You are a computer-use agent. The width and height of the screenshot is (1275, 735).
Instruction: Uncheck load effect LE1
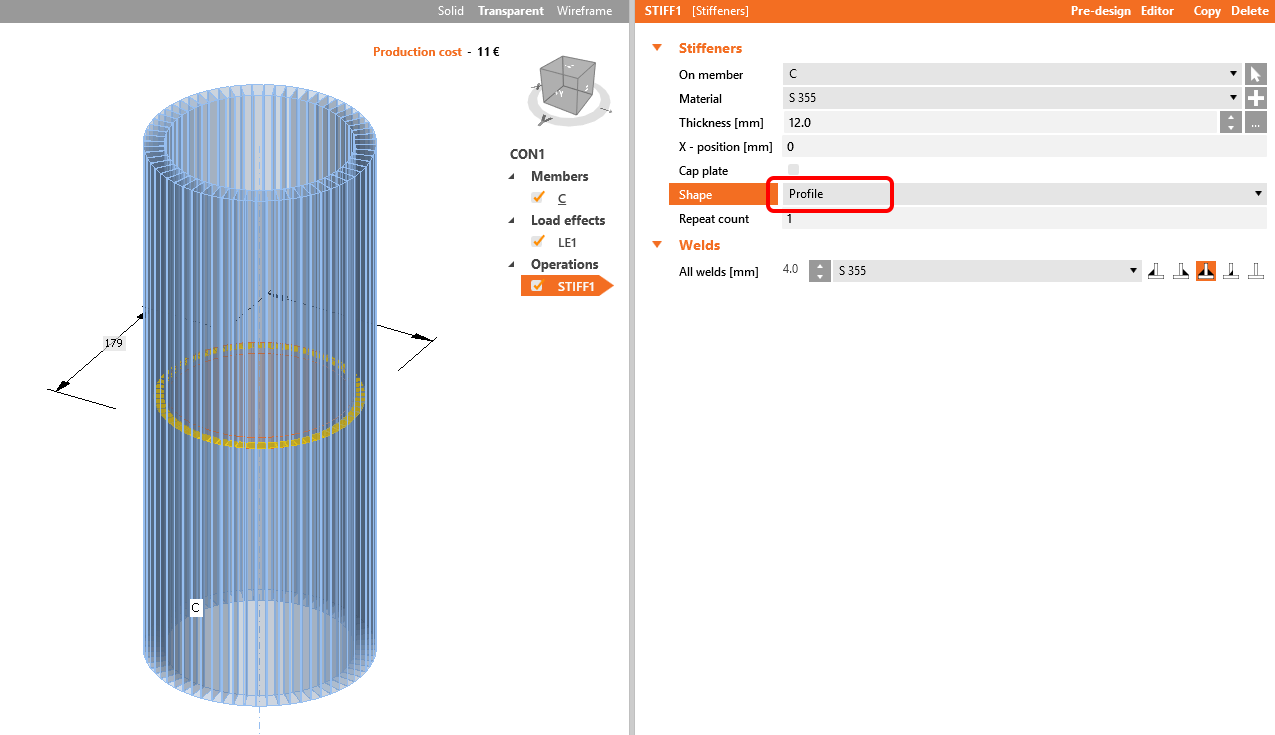[538, 241]
